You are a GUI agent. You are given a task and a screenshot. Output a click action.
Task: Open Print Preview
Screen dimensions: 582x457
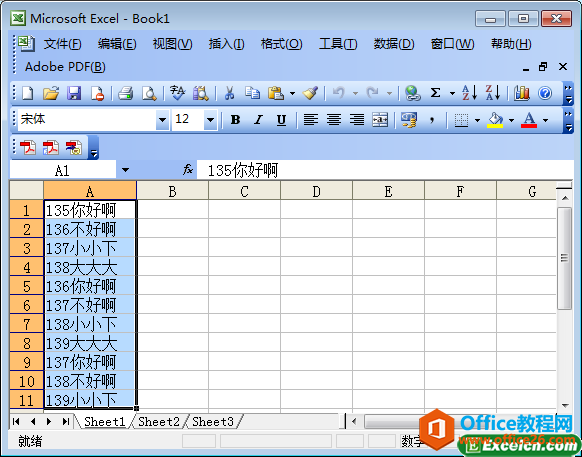pyautogui.click(x=149, y=93)
